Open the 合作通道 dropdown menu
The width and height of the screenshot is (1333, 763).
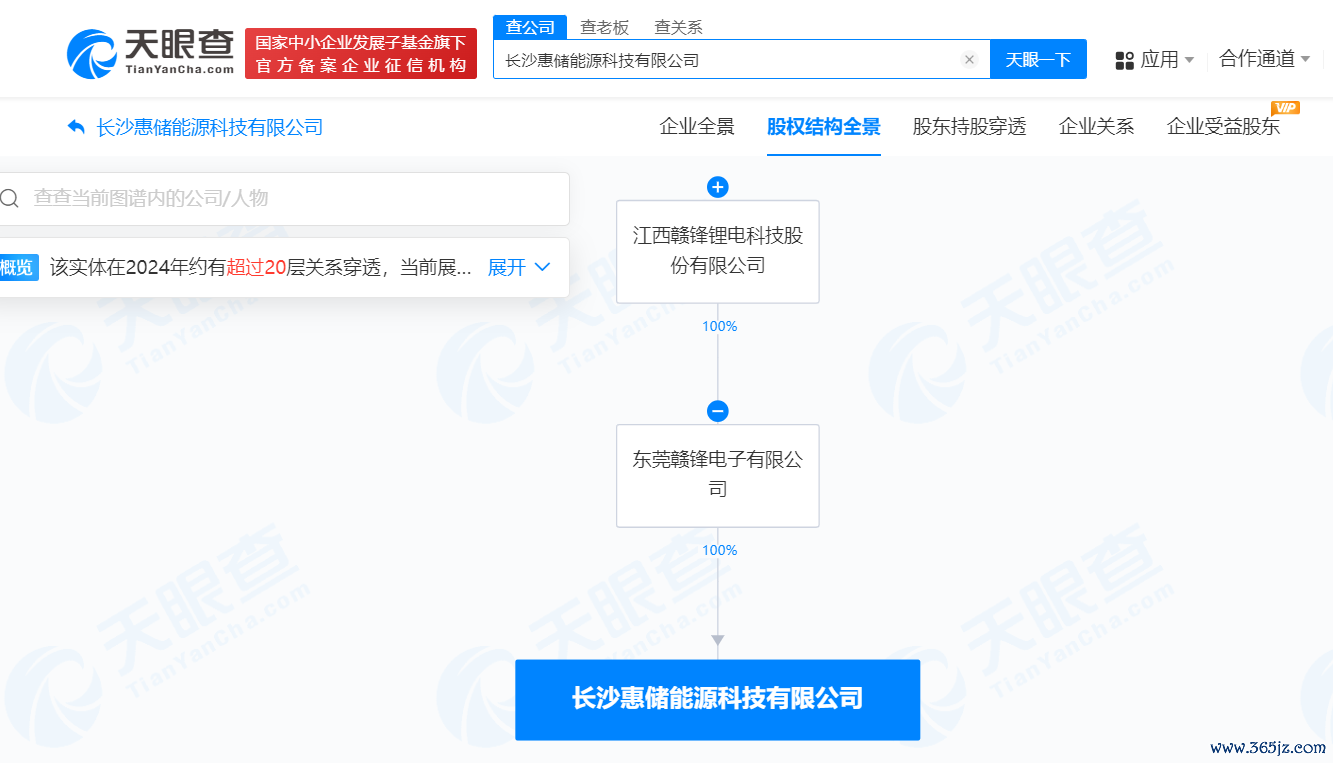[x=1265, y=59]
